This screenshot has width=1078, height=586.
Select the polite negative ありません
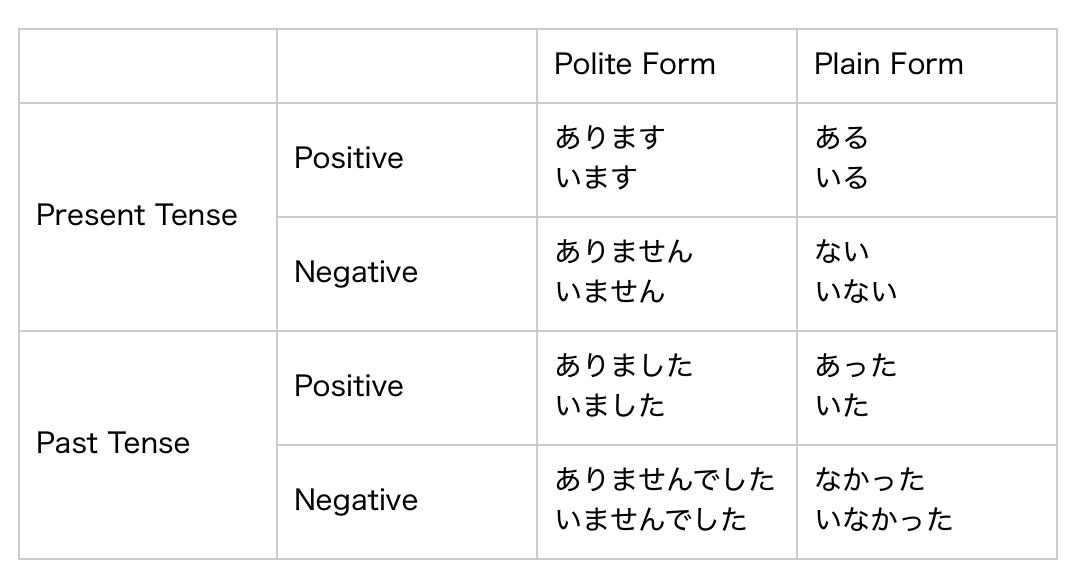[x=624, y=251]
